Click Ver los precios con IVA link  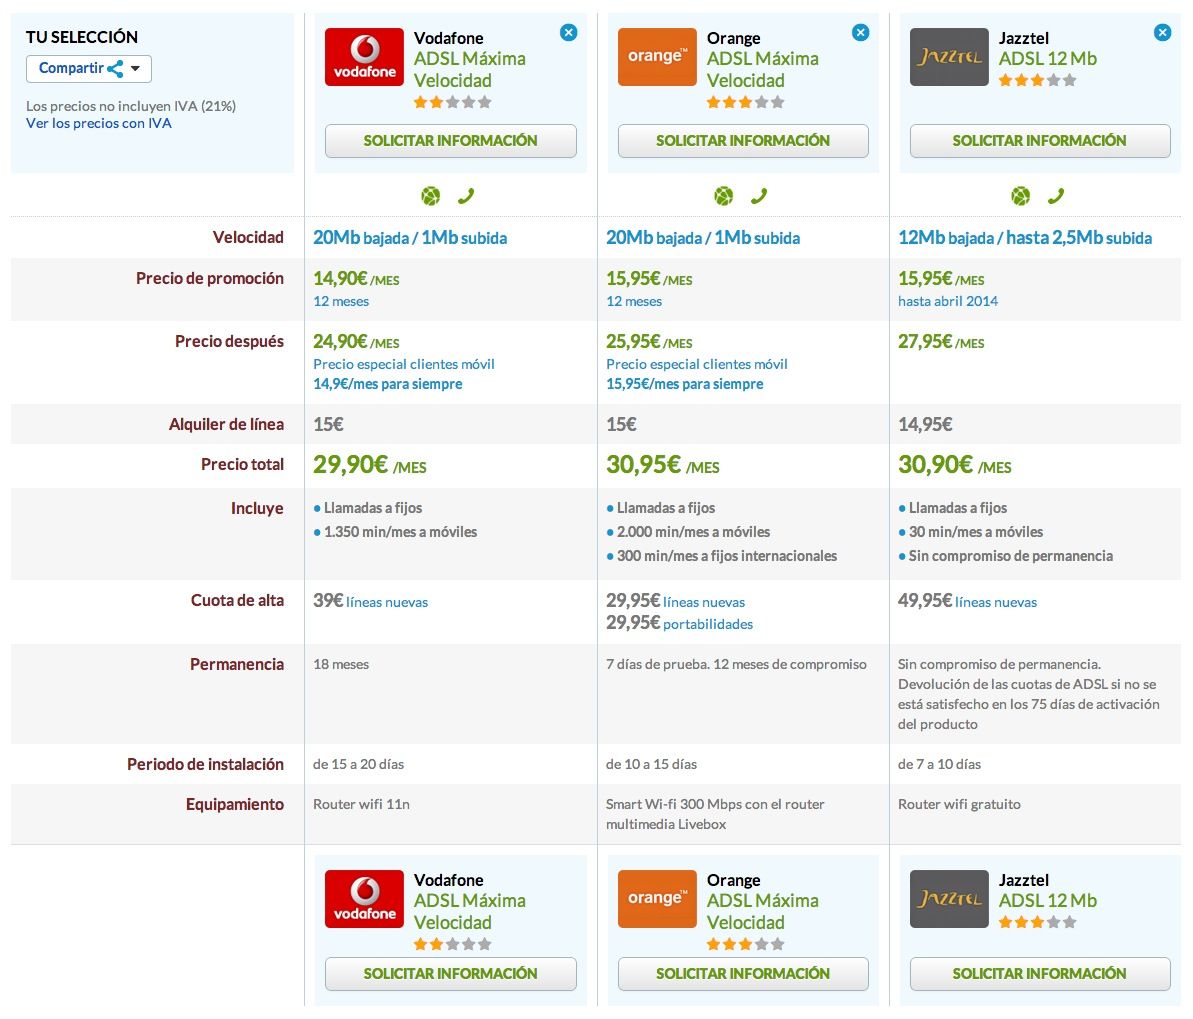click(x=99, y=123)
